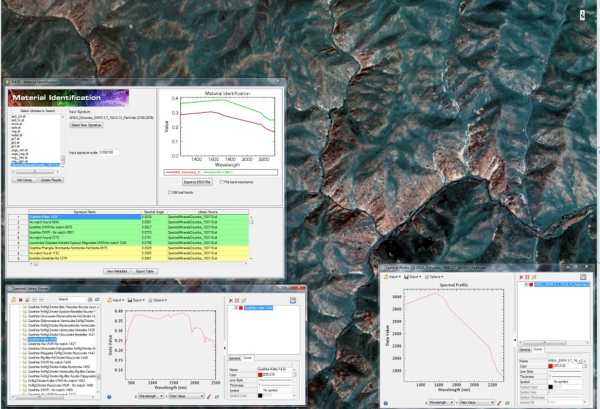
Task: Click red remove-curve icon in Spectral Profile panel
Action: coord(521,277)
